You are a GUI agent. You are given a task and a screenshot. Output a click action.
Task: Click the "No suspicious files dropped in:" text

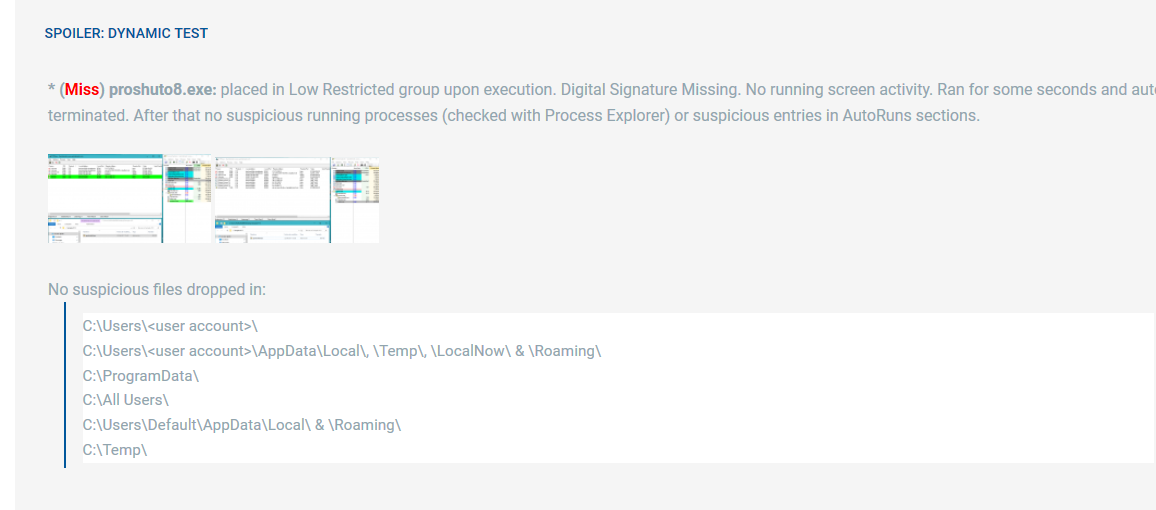[157, 290]
